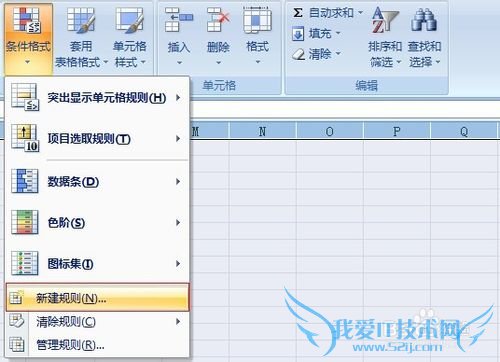Expand submenu arrow for 突出显示单元格规则
The width and height of the screenshot is (500, 362).
coord(178,97)
